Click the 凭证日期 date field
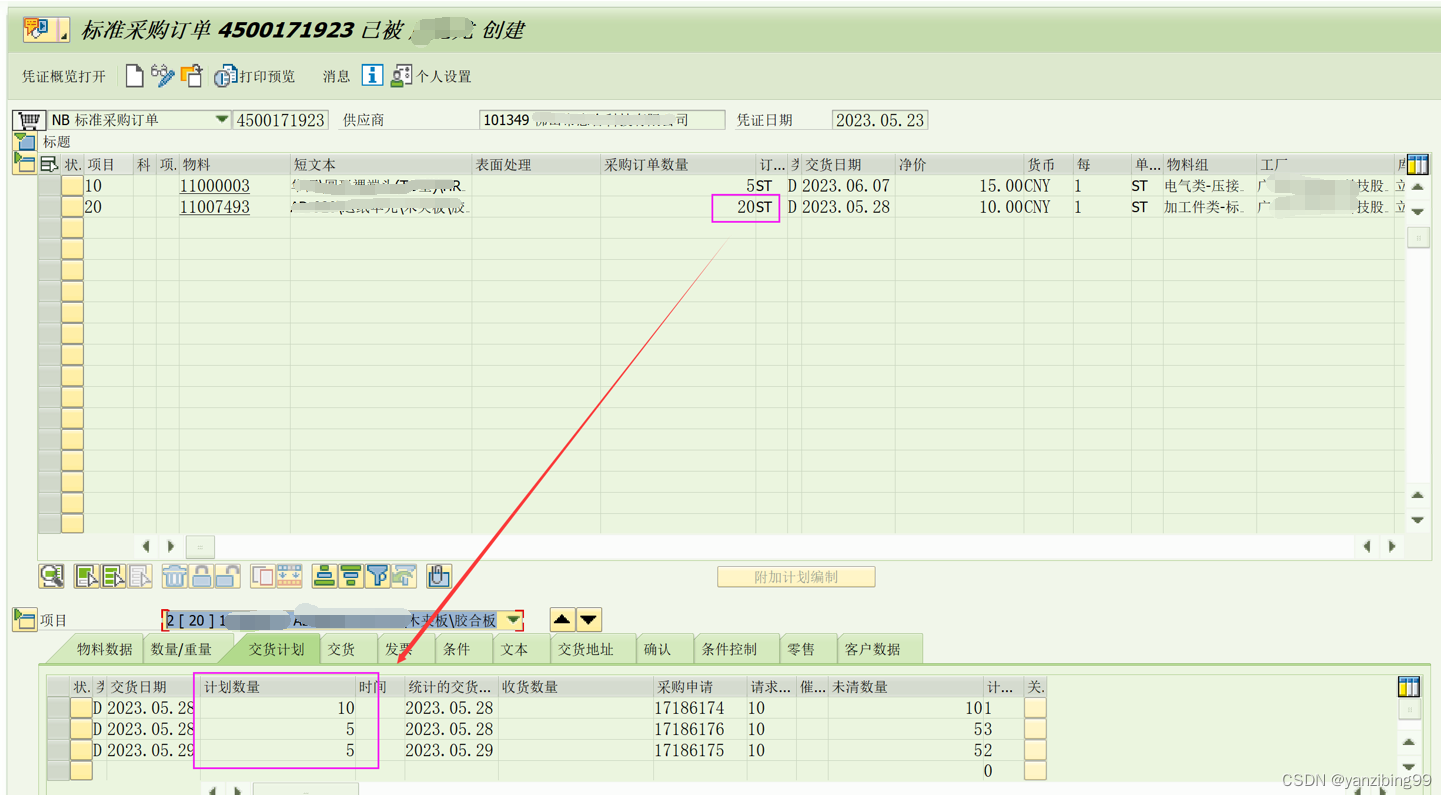 click(x=880, y=118)
